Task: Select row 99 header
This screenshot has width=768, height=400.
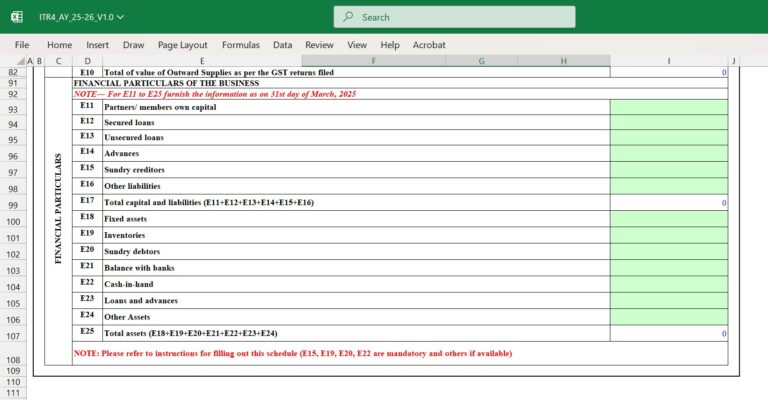Action: pyautogui.click(x=13, y=205)
